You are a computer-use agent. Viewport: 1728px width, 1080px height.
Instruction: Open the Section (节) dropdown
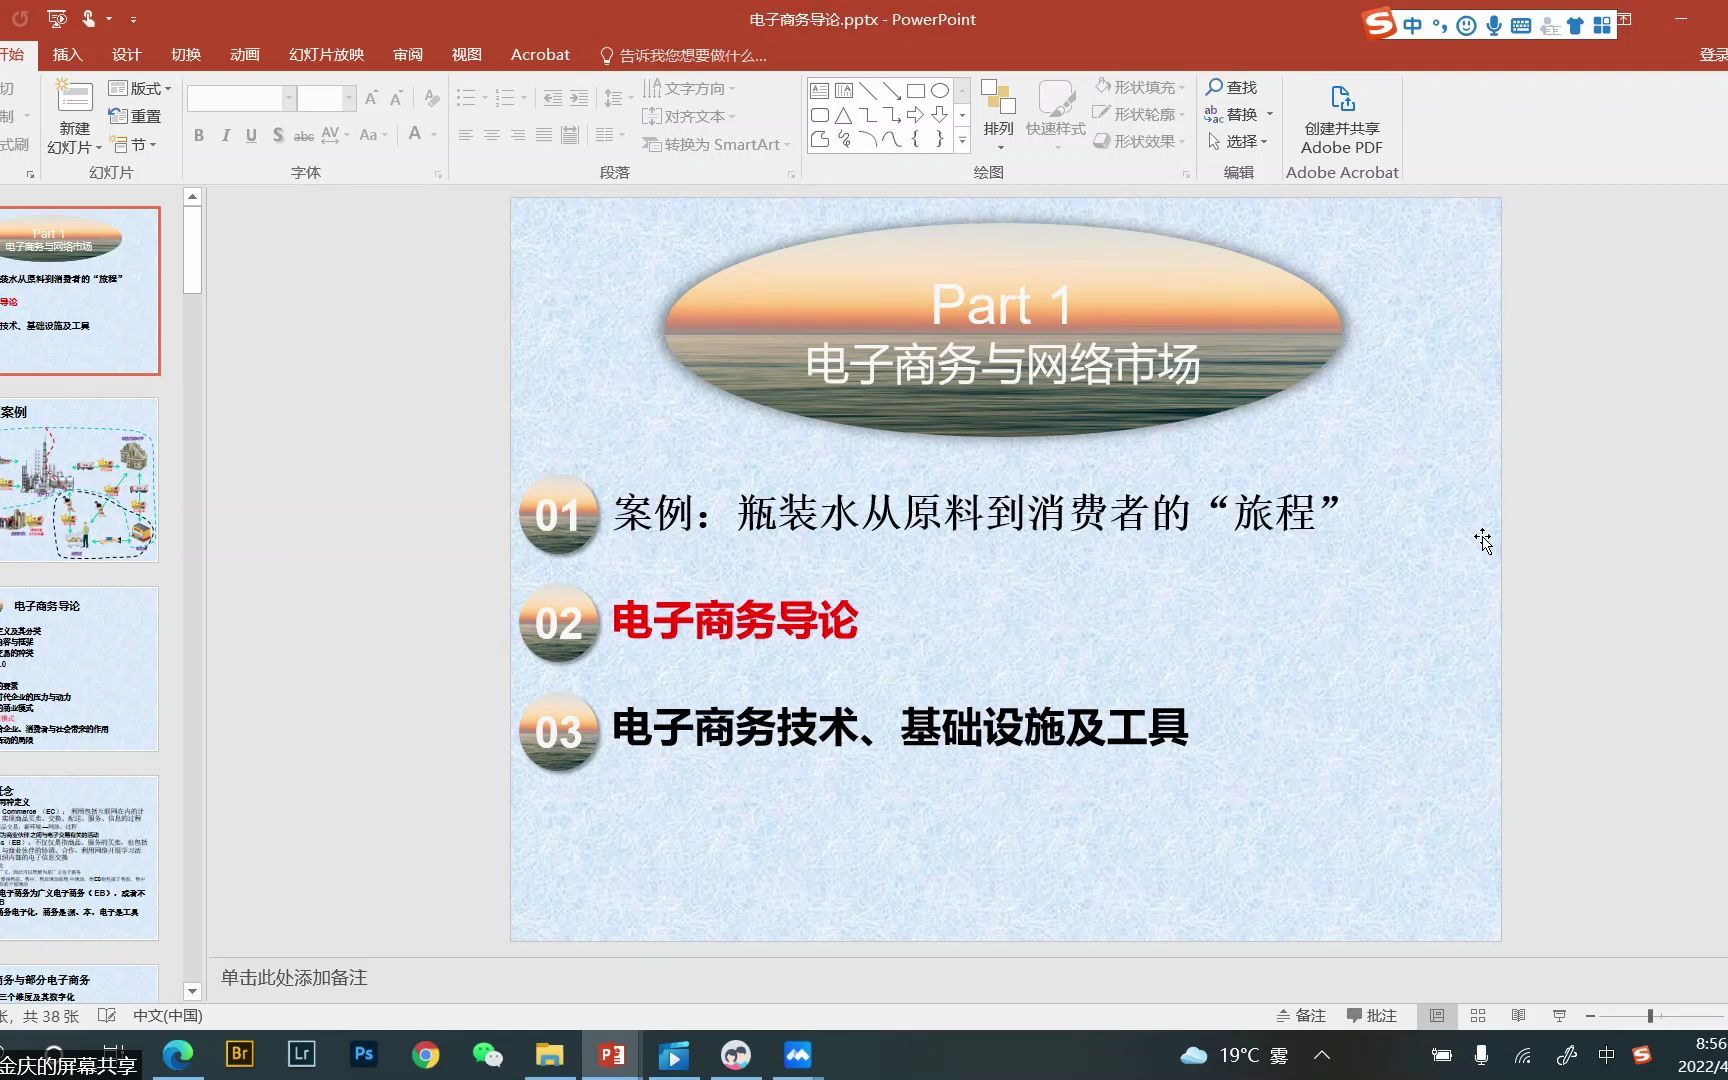133,145
